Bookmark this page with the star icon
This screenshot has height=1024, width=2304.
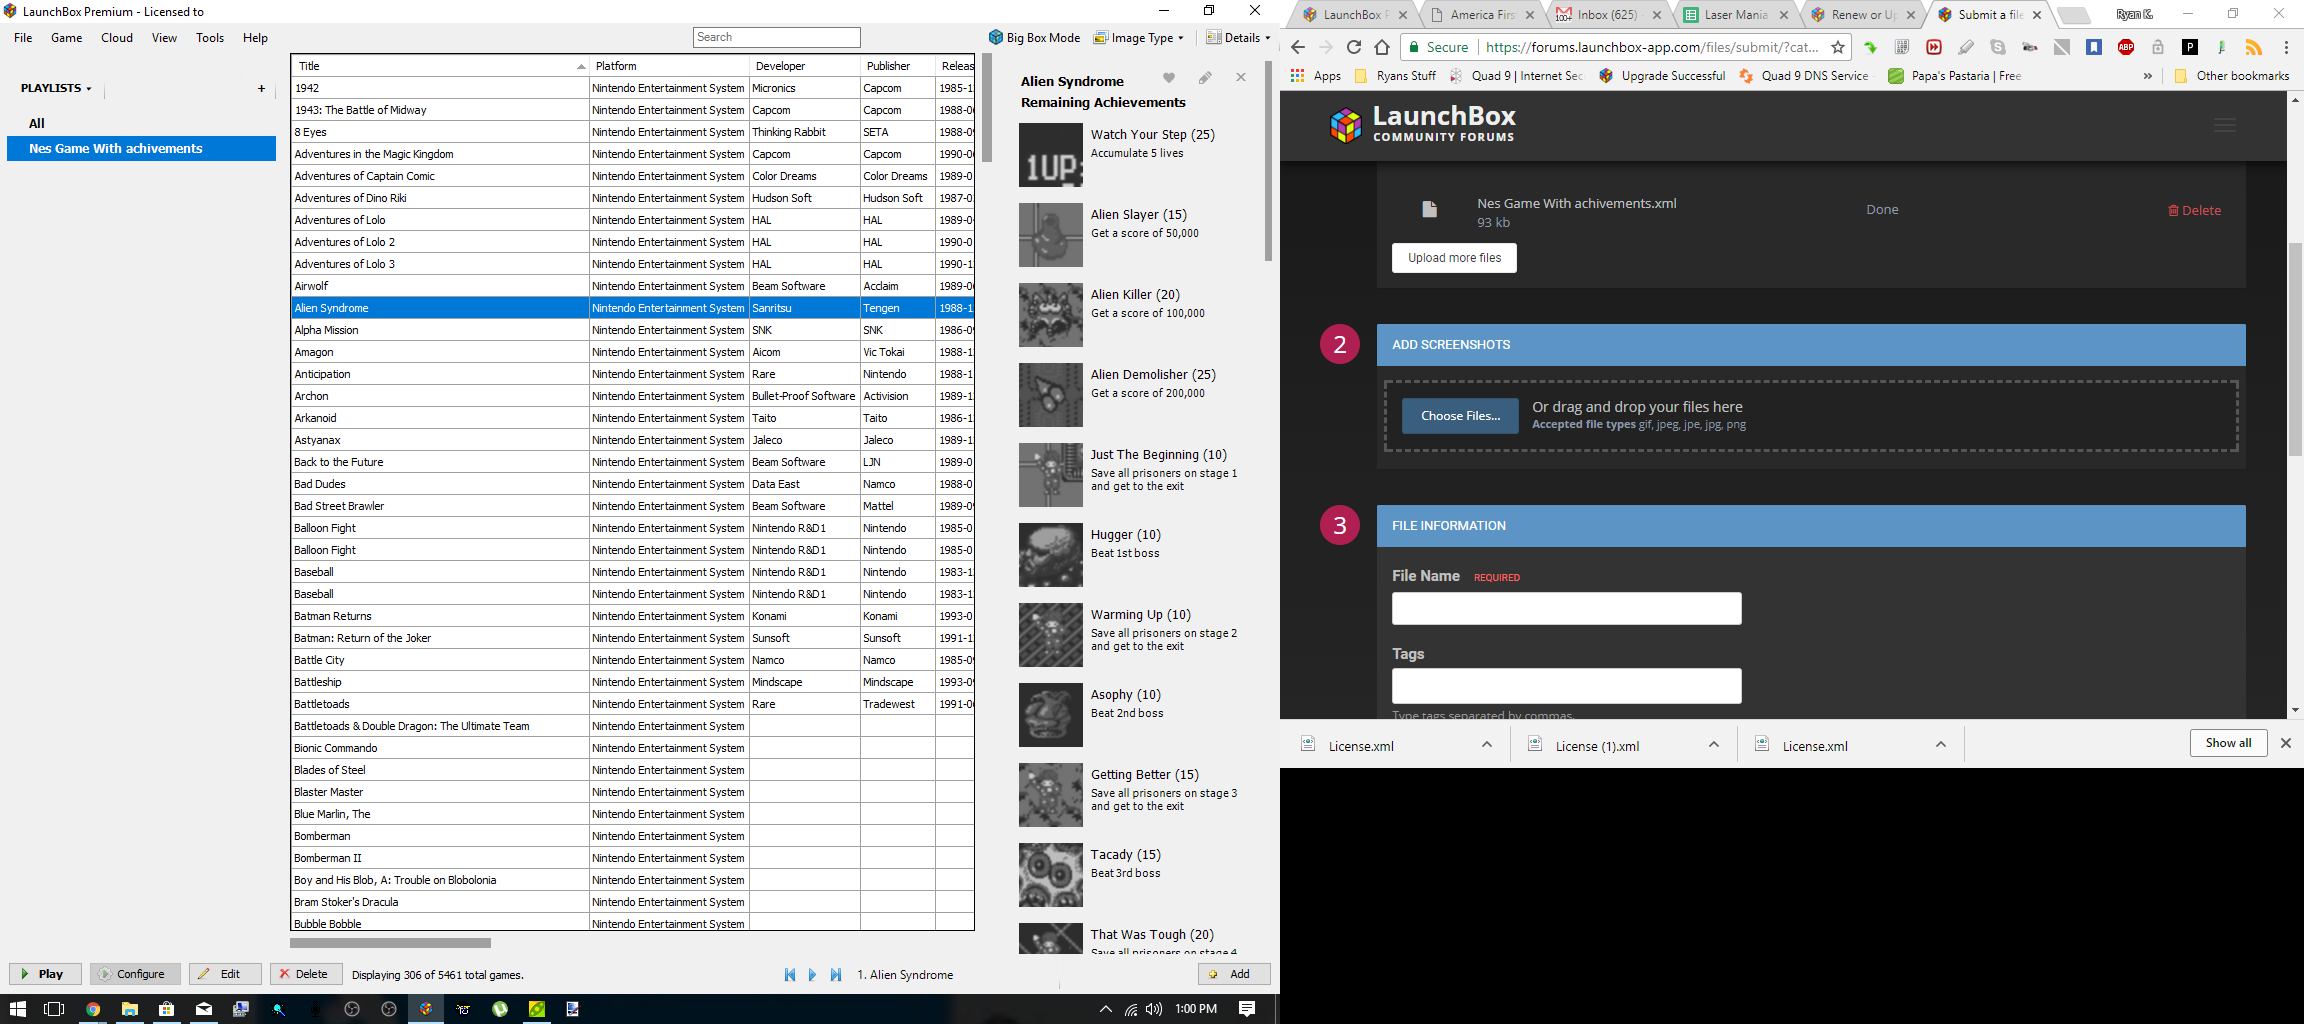1838,47
